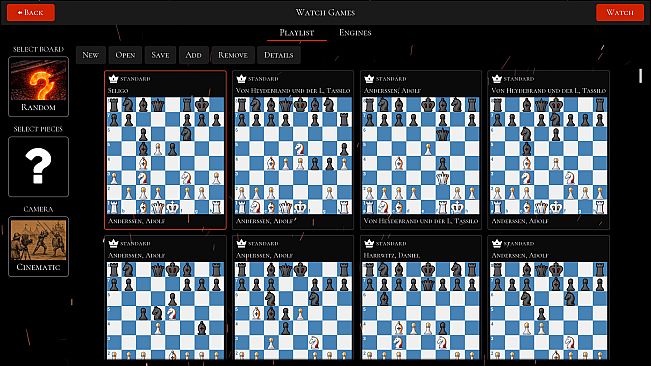Click the 'Seligo' player name
The height and width of the screenshot is (366, 651).
point(118,90)
